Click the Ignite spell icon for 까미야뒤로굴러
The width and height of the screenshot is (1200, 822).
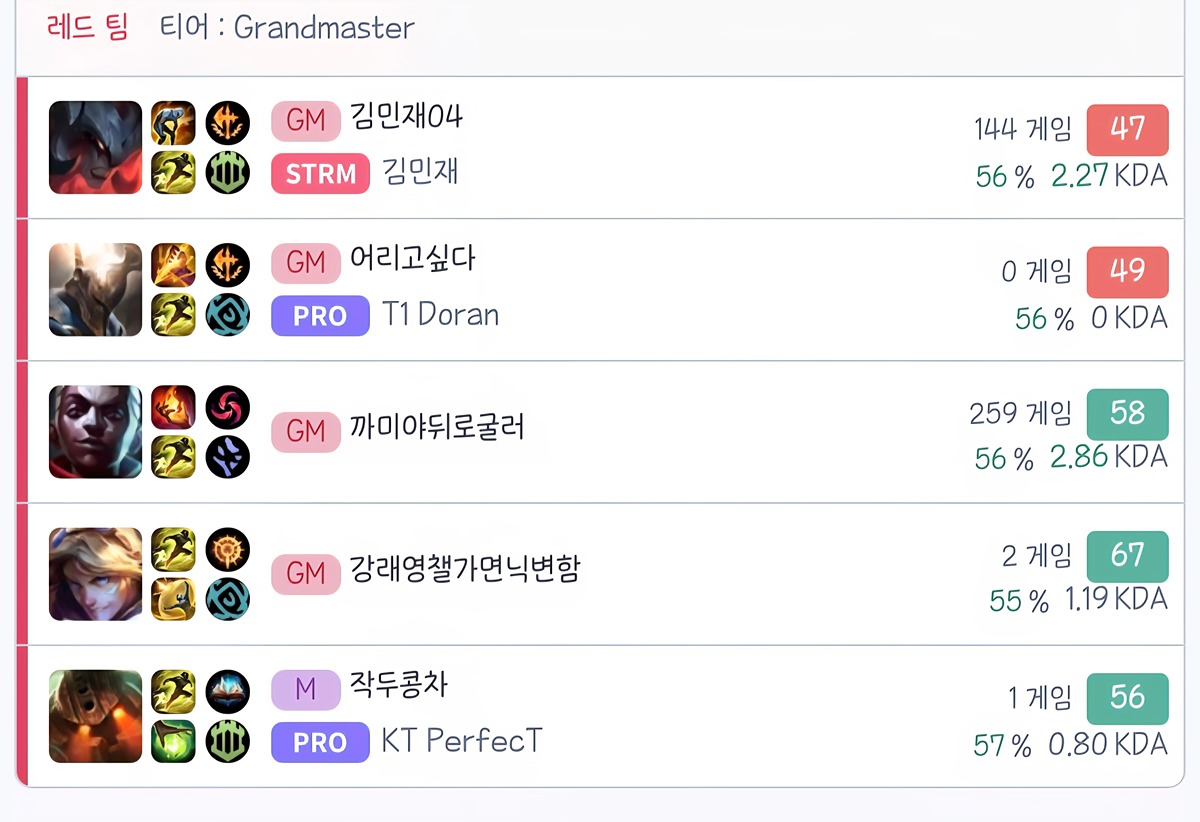pos(173,407)
